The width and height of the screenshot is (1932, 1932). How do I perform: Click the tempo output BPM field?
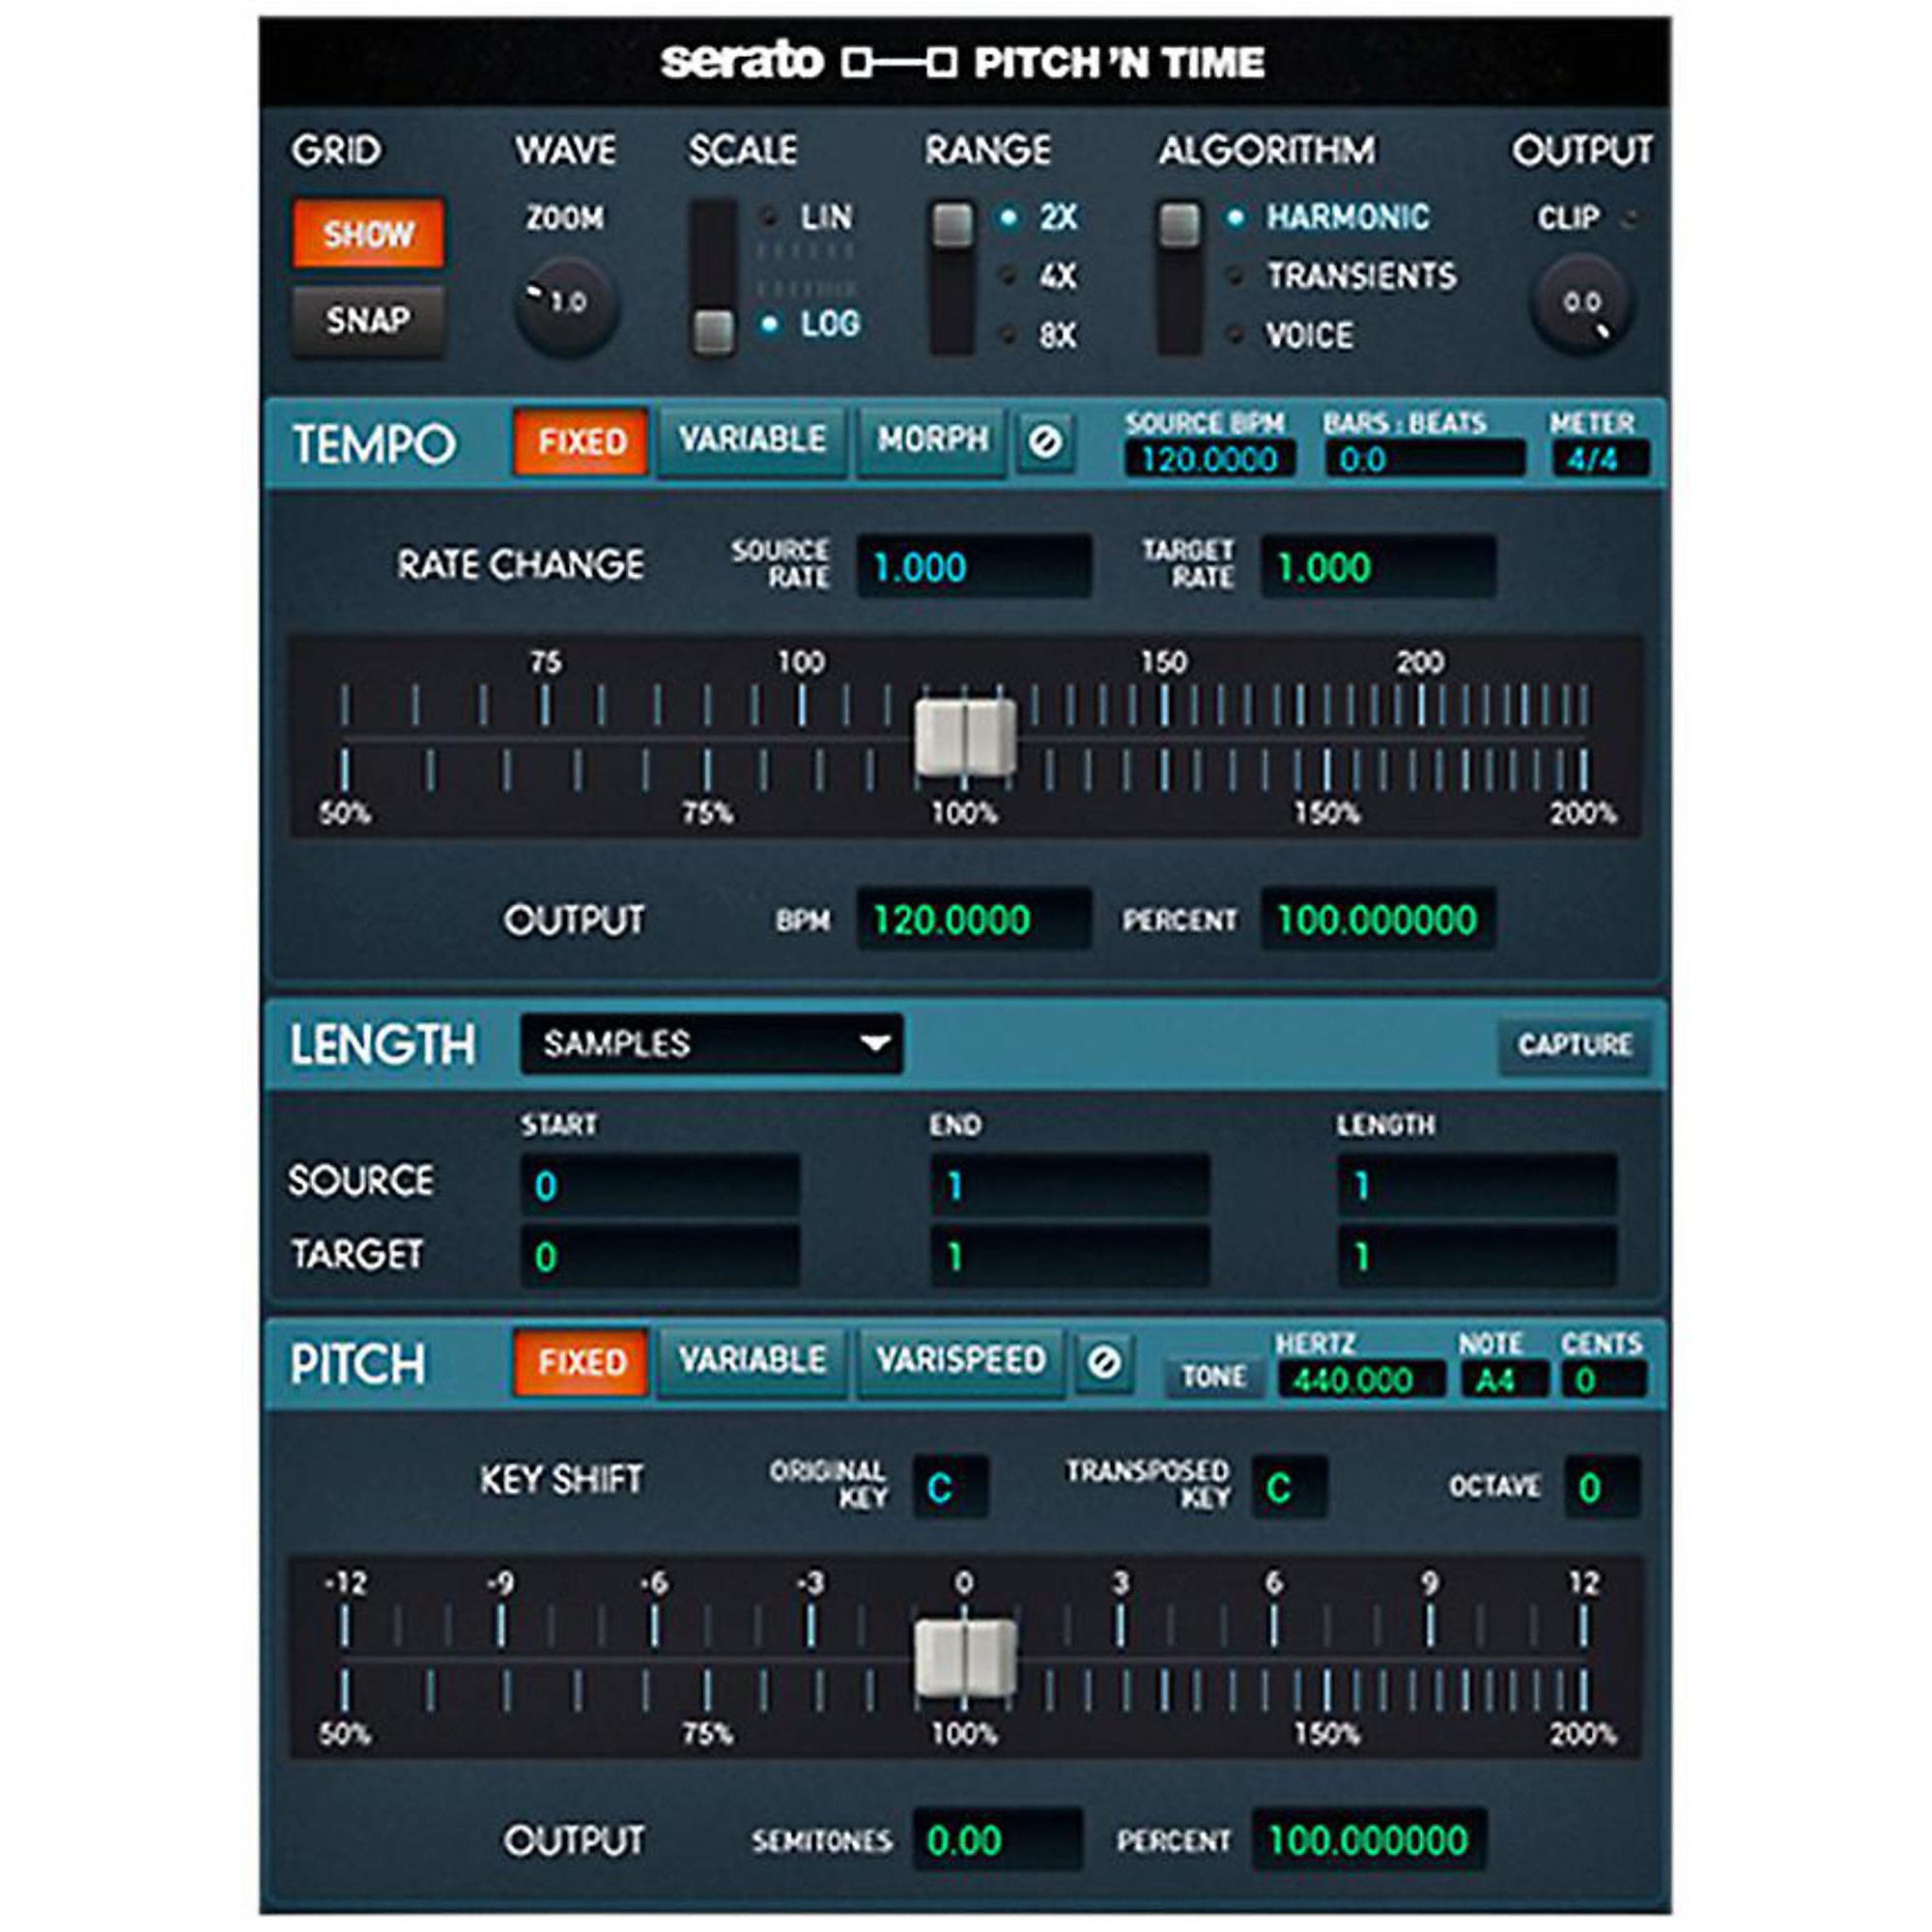[x=974, y=919]
